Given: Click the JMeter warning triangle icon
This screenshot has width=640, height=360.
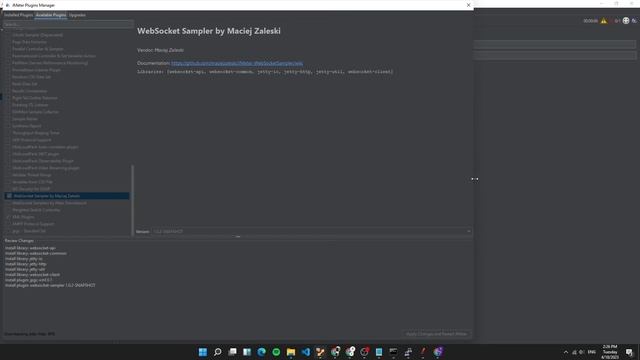Looking at the screenshot, I should [x=603, y=21].
